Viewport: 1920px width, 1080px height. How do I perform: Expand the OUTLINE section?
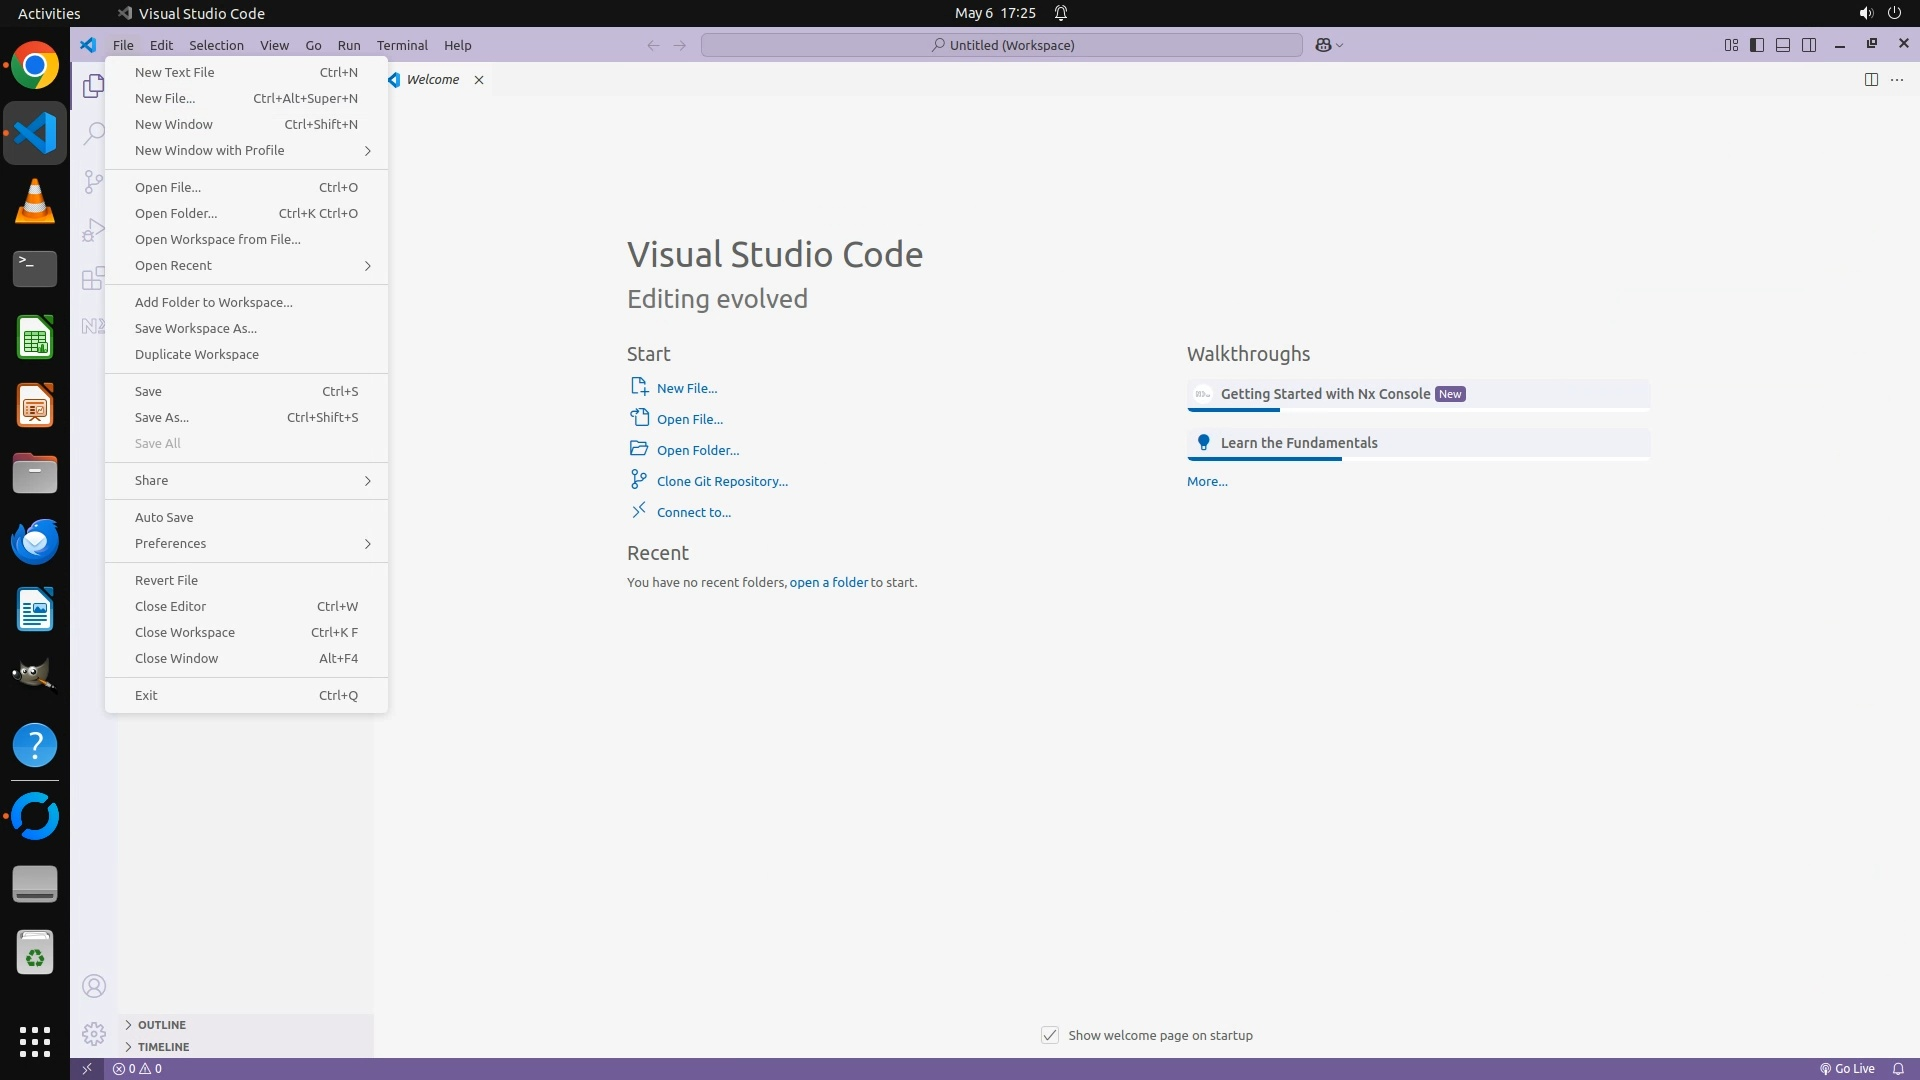[x=162, y=1025]
